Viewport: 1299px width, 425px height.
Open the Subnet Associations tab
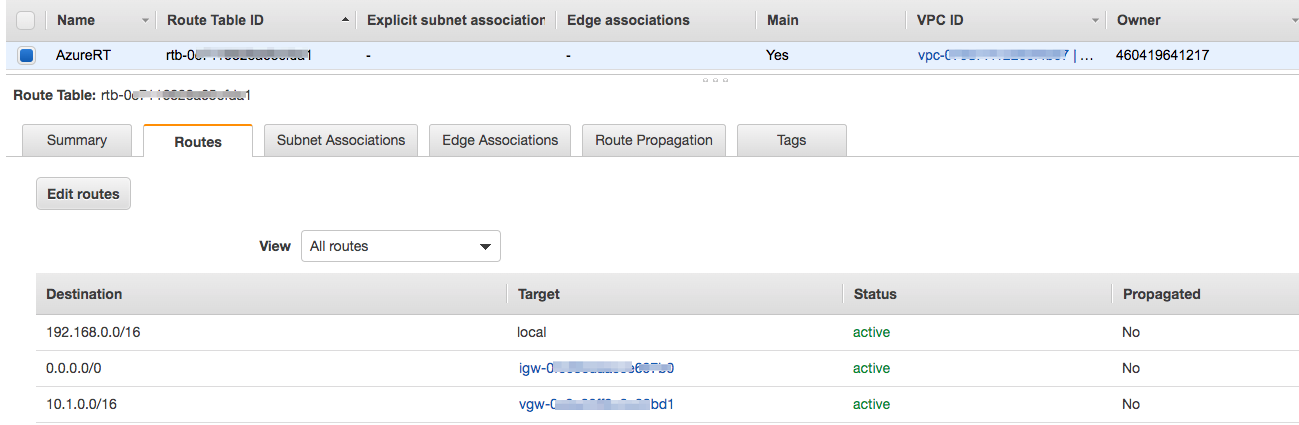(x=341, y=140)
